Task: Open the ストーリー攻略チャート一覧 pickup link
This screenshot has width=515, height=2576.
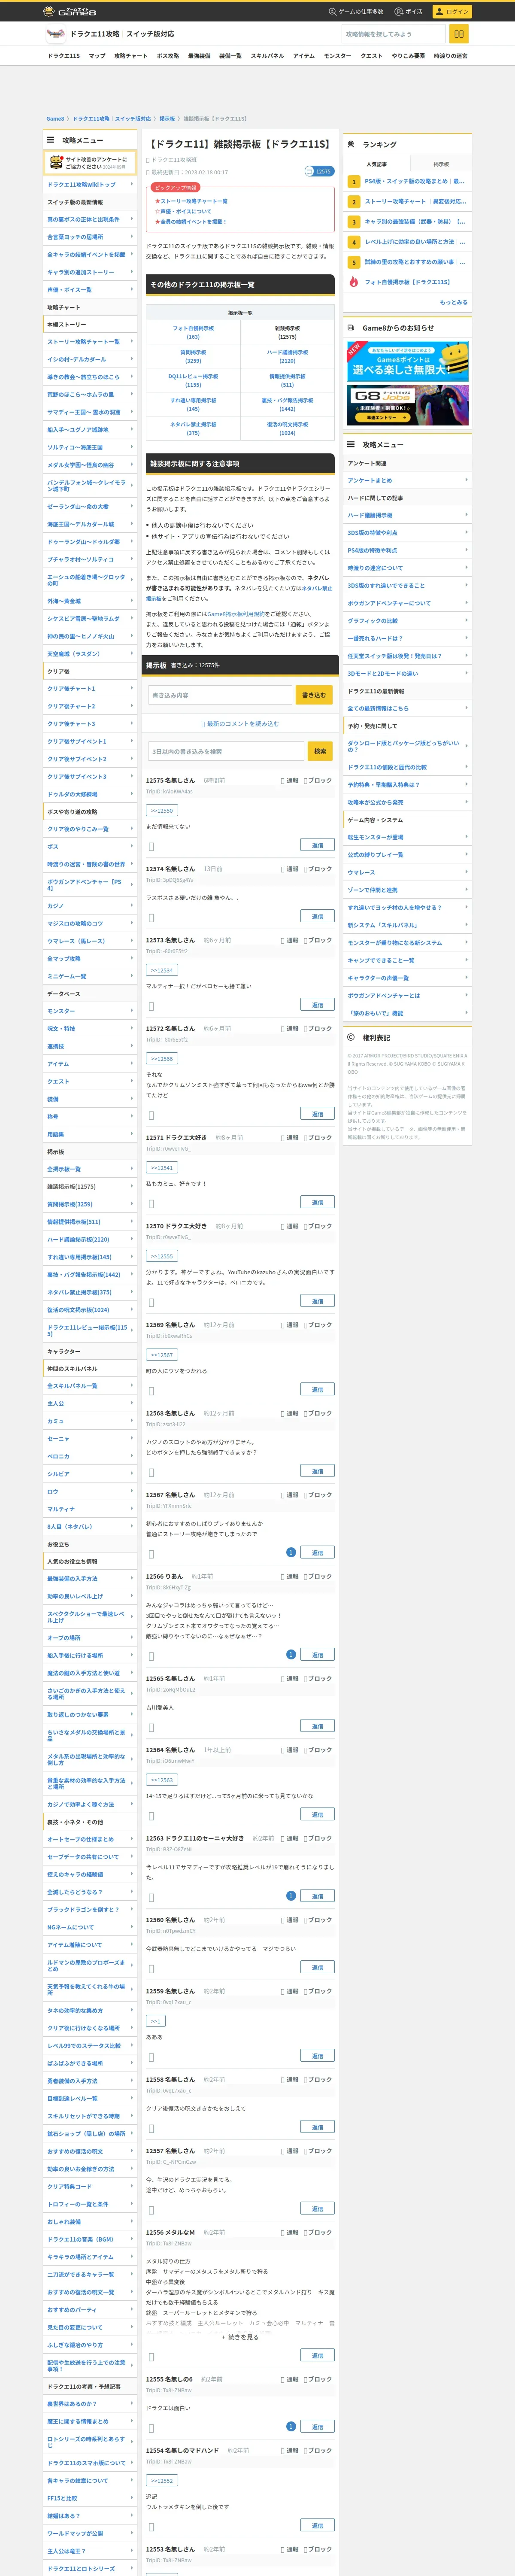Action: tap(193, 201)
